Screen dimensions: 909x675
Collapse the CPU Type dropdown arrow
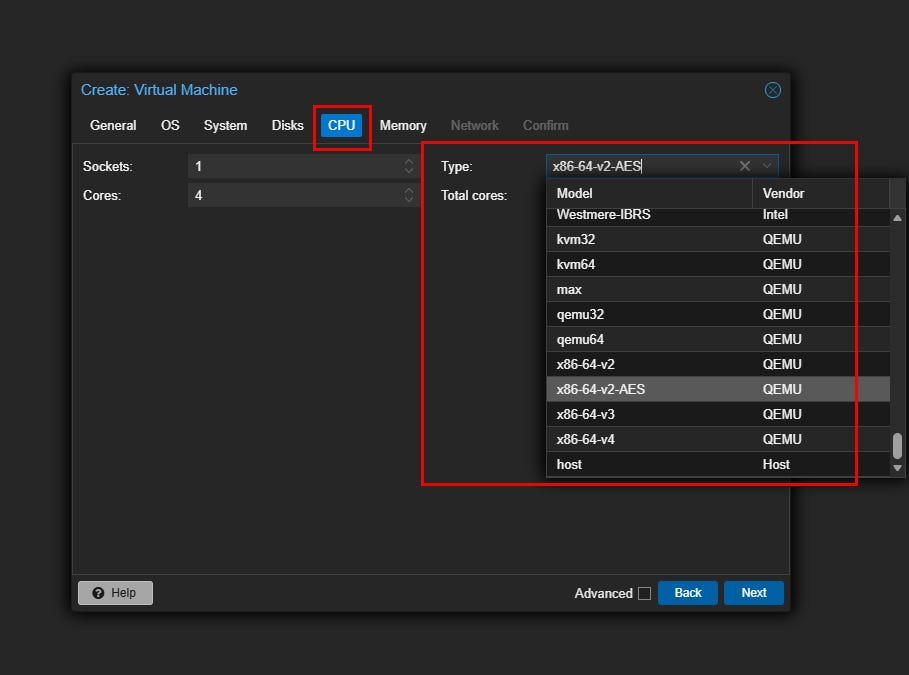pyautogui.click(x=767, y=166)
